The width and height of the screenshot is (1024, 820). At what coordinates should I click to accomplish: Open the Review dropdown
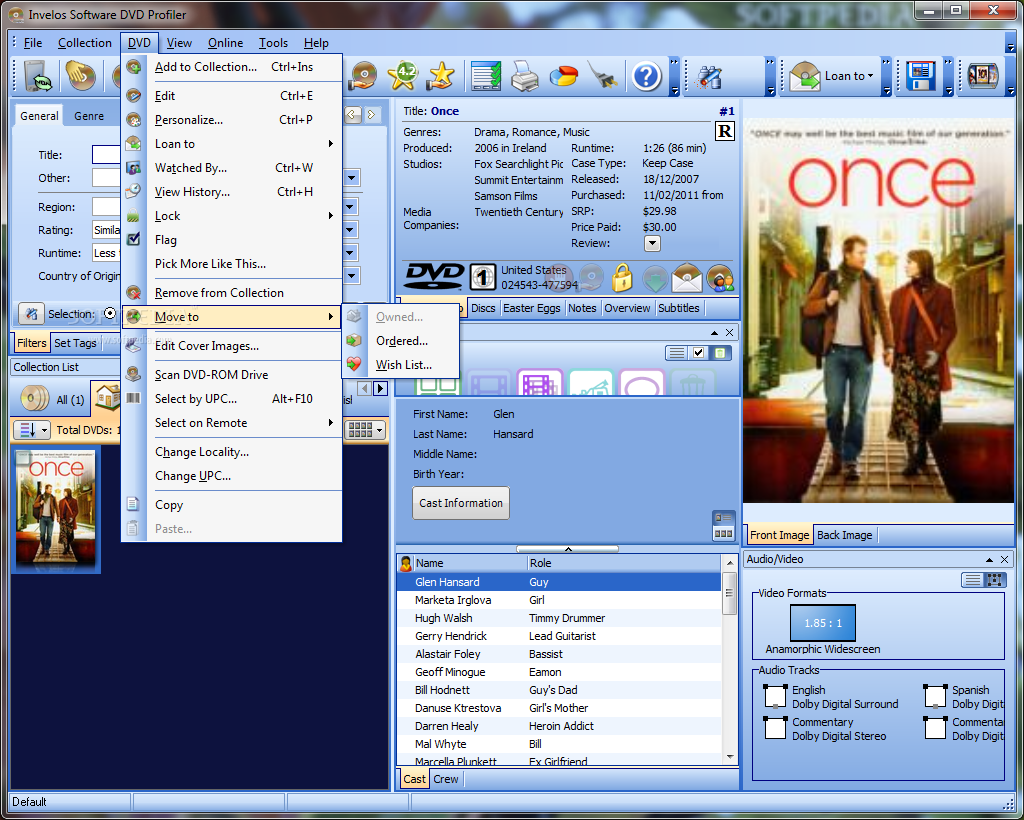pyautogui.click(x=652, y=244)
